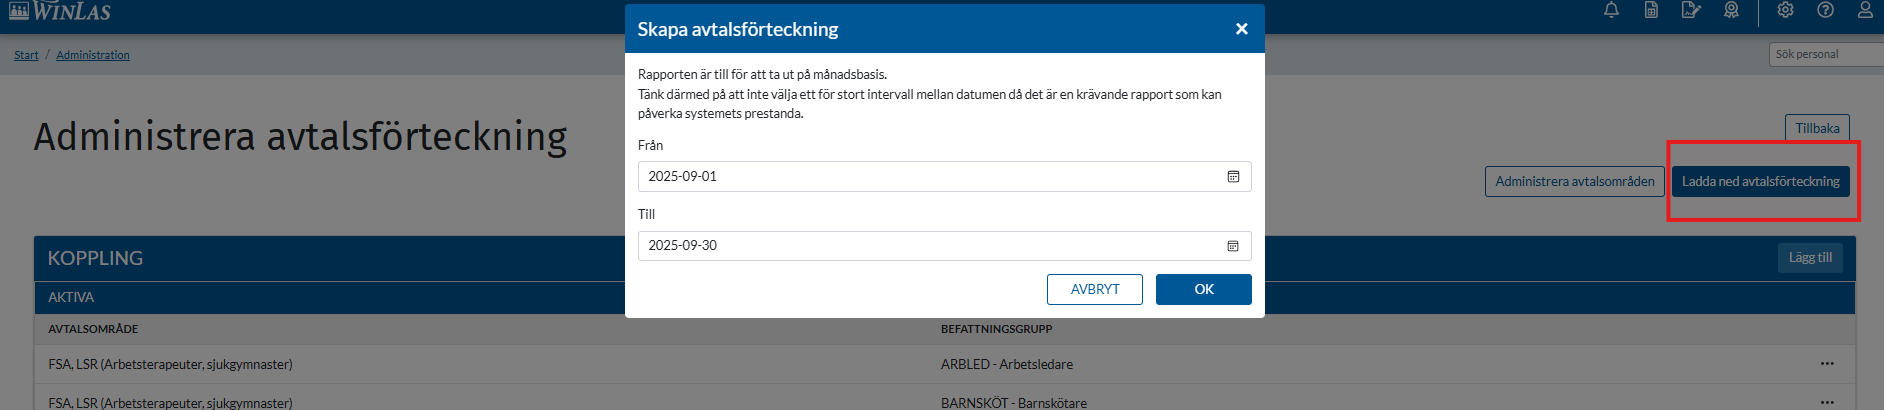Click the Sök personal search box
The image size is (1884, 410).
pos(1825,54)
